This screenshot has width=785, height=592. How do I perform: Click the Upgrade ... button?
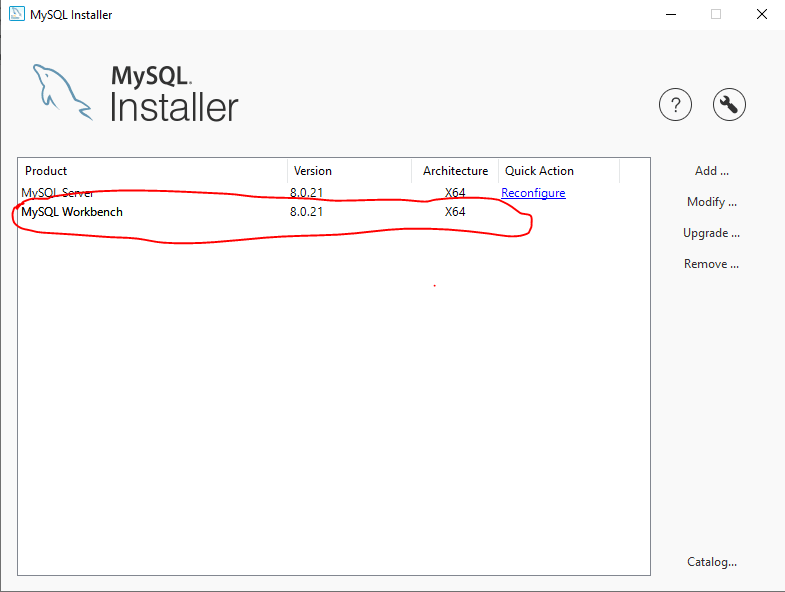(711, 233)
